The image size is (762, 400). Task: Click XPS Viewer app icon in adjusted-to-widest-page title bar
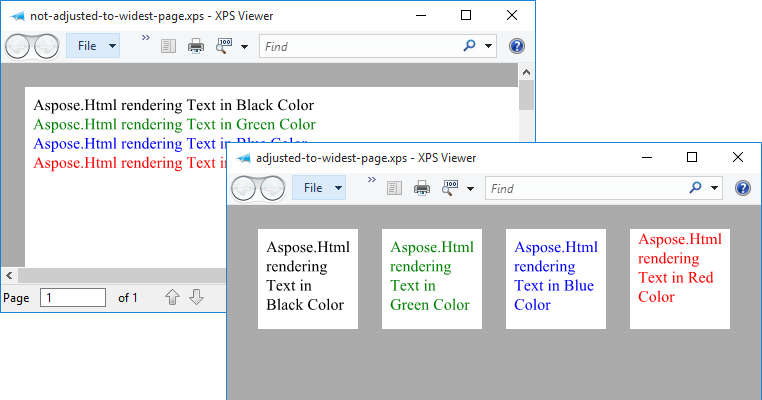click(243, 158)
